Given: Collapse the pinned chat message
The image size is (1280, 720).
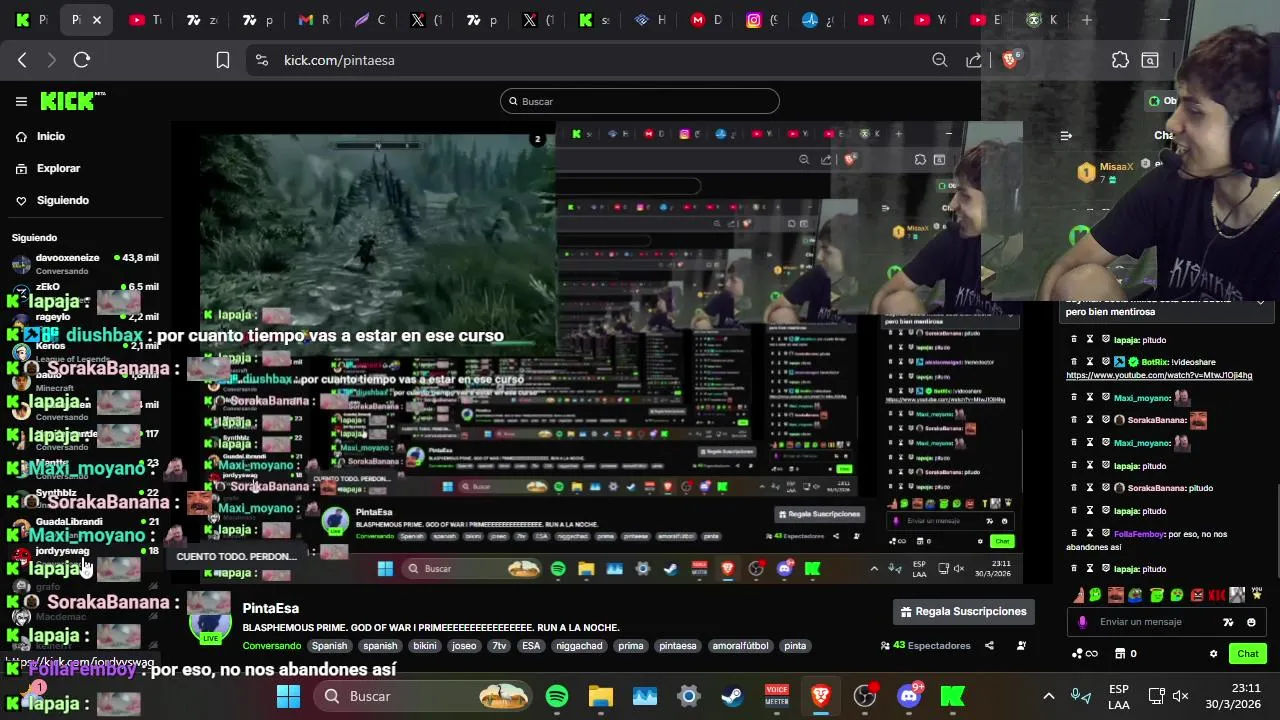Looking at the screenshot, I should [1260, 302].
